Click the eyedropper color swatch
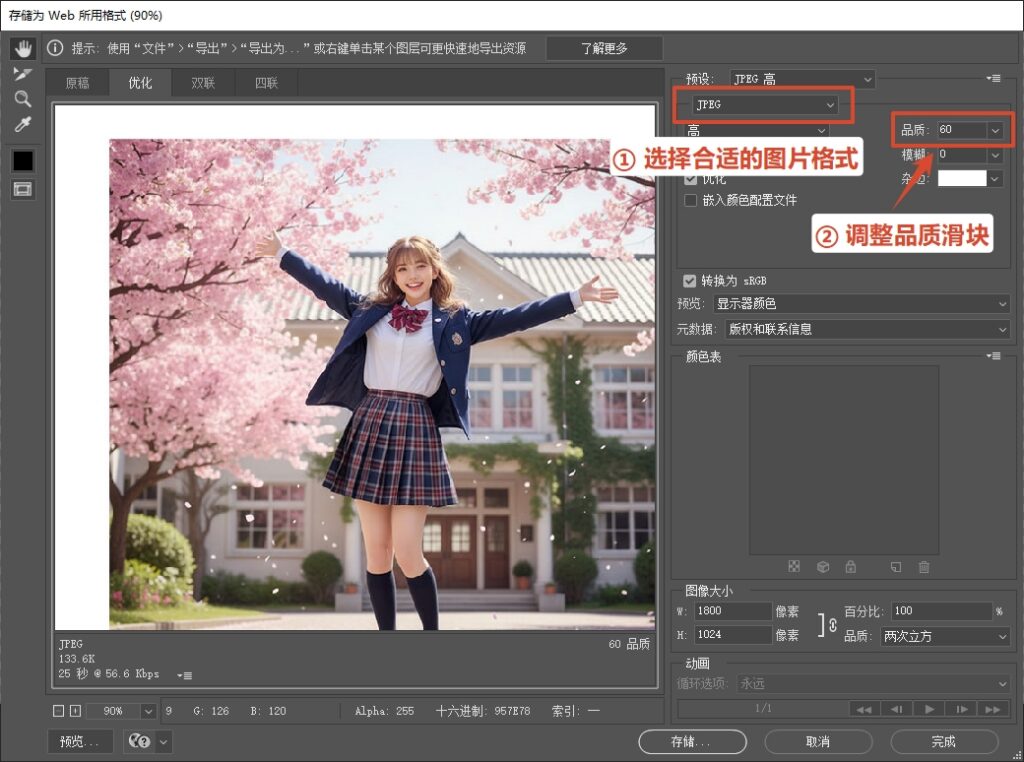 coord(22,160)
